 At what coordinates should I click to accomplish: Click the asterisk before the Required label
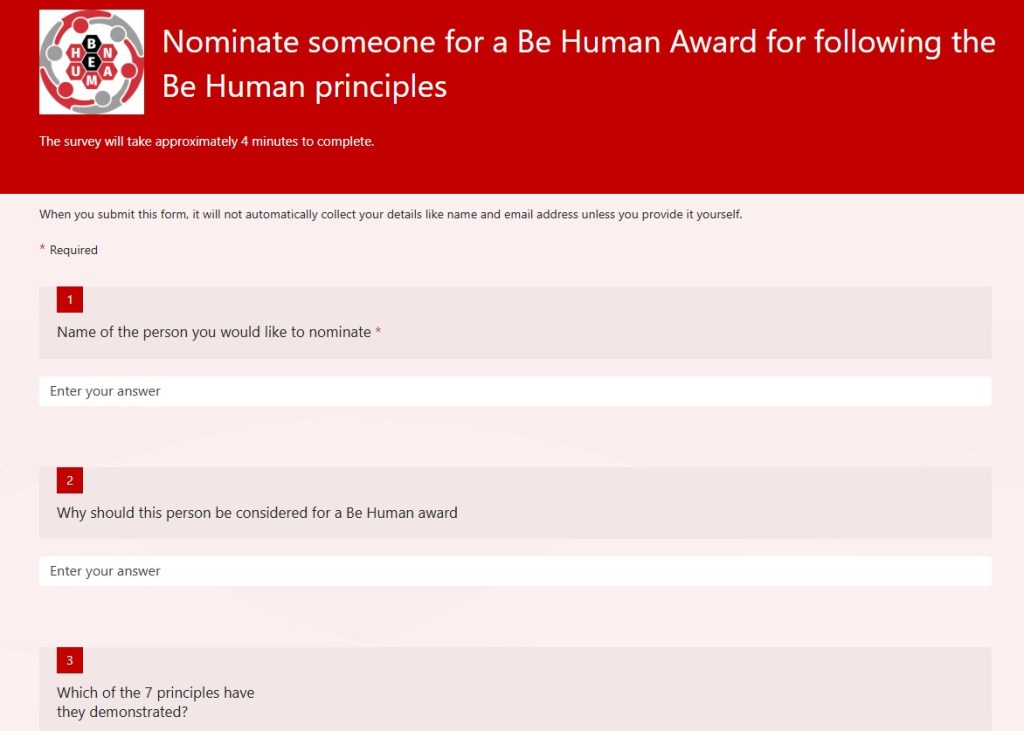click(43, 249)
